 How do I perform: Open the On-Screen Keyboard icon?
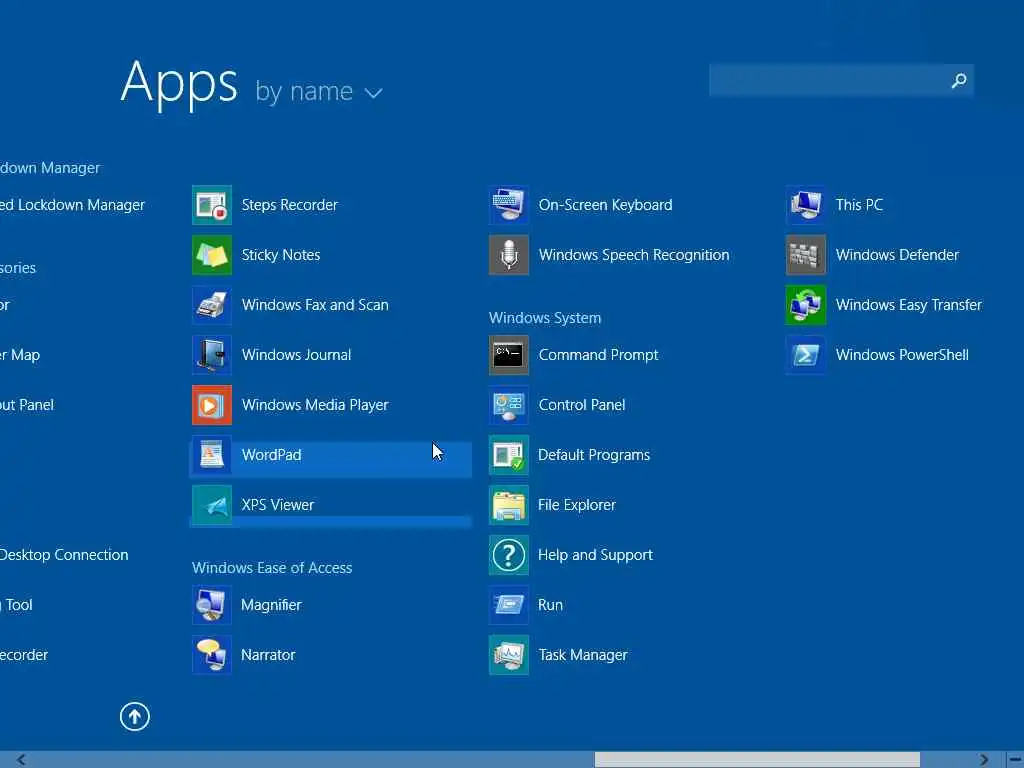[509, 205]
